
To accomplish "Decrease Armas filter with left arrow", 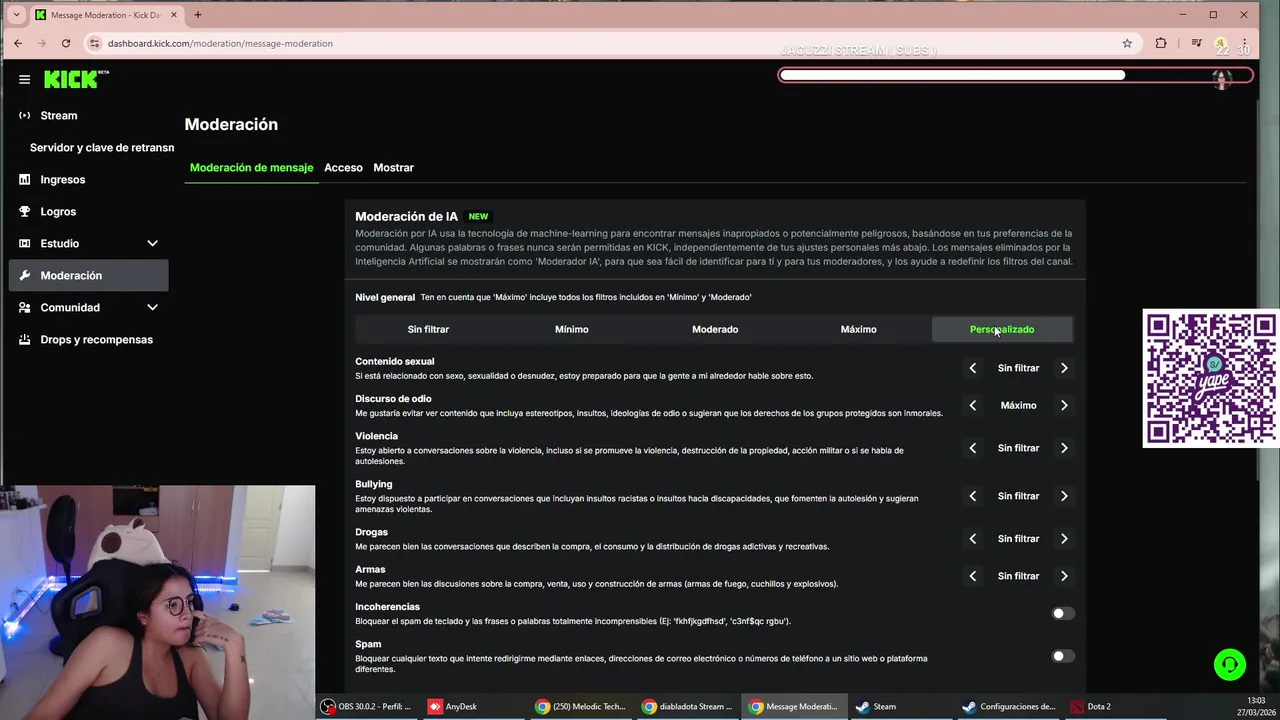I will click(x=972, y=576).
